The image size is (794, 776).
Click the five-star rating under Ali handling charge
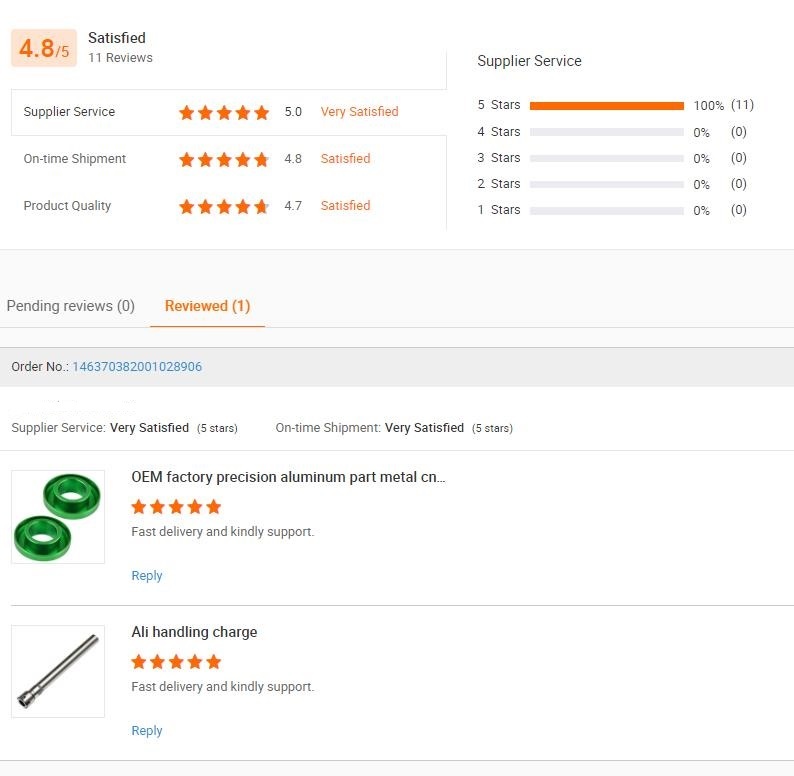(176, 662)
